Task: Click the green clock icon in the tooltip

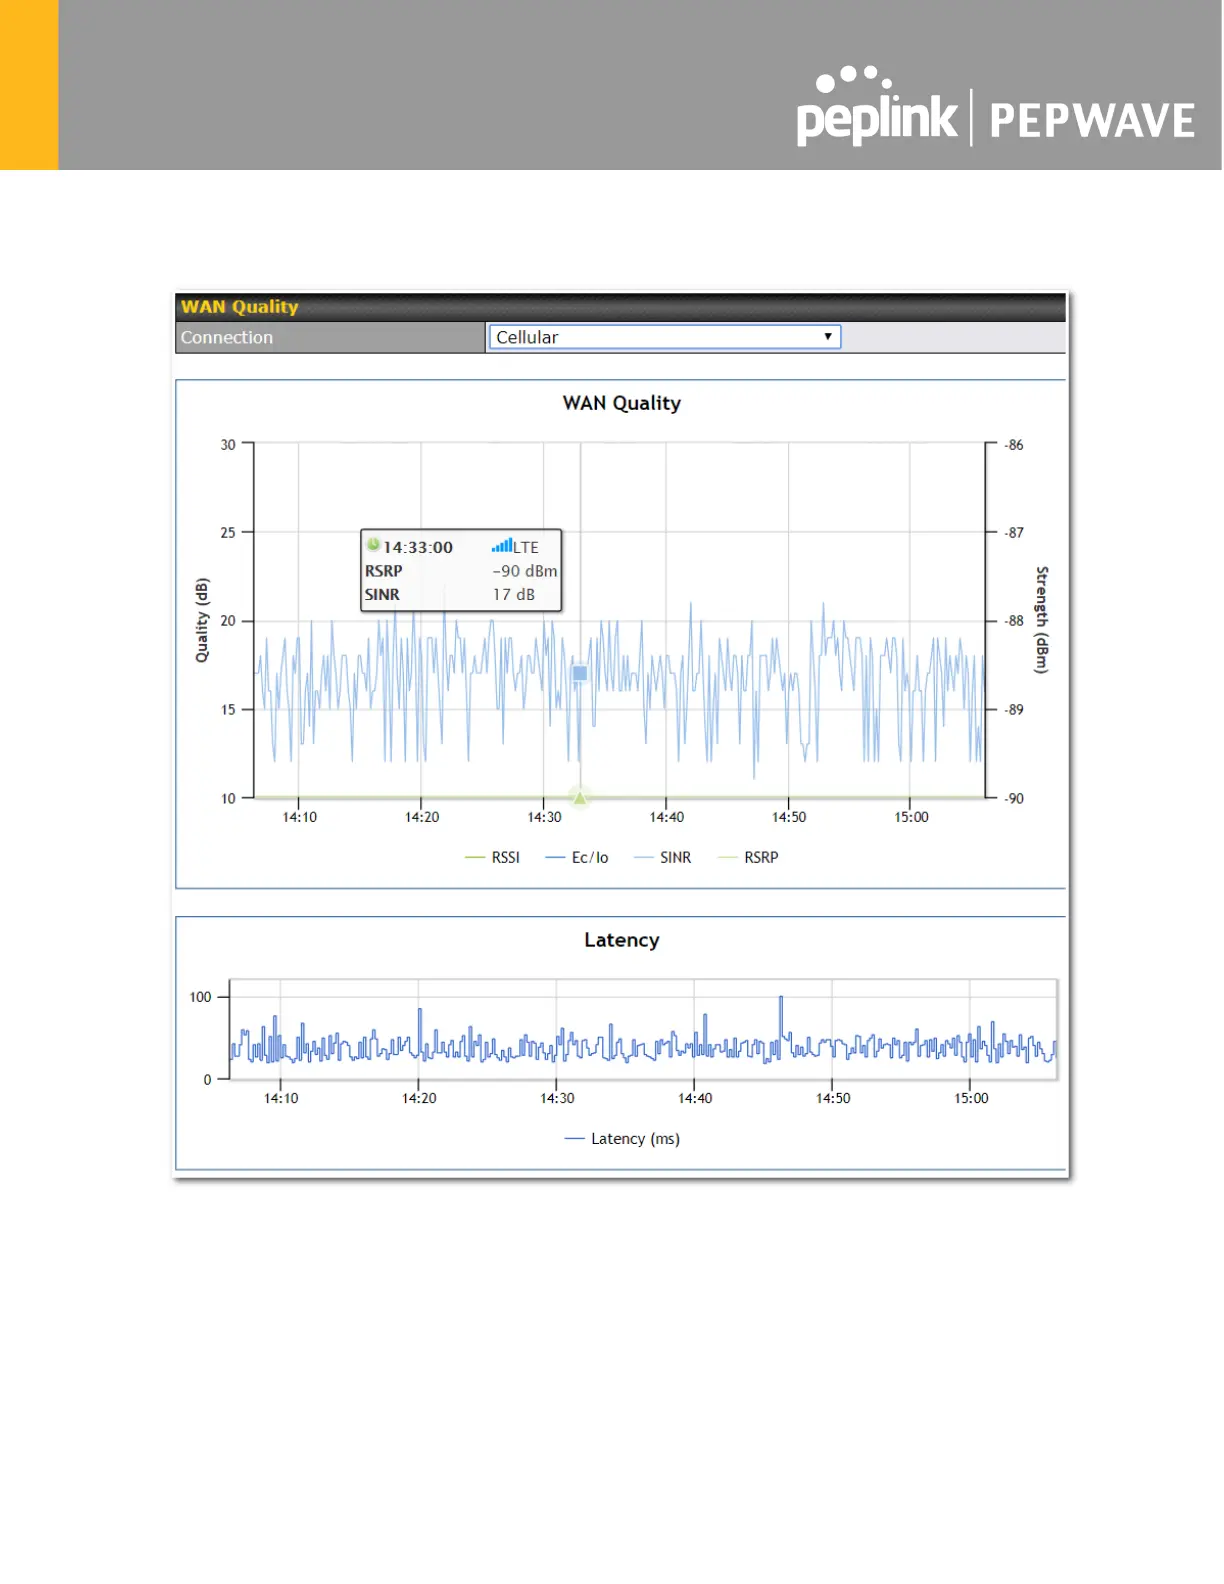Action: point(373,545)
